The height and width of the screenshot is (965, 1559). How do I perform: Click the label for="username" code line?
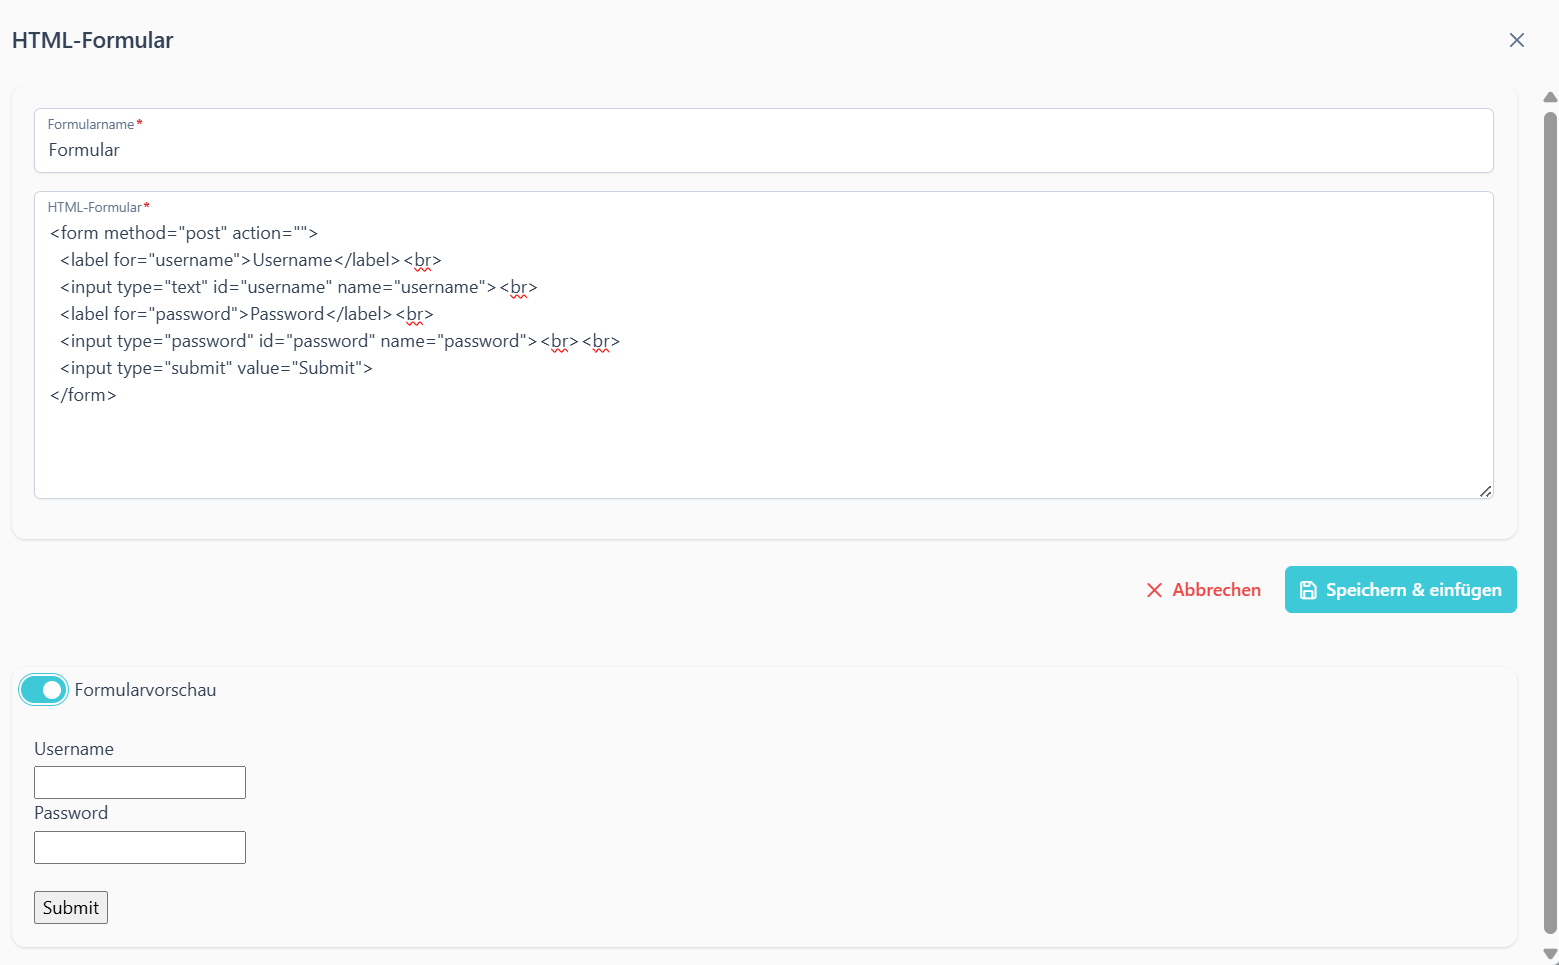pos(250,260)
